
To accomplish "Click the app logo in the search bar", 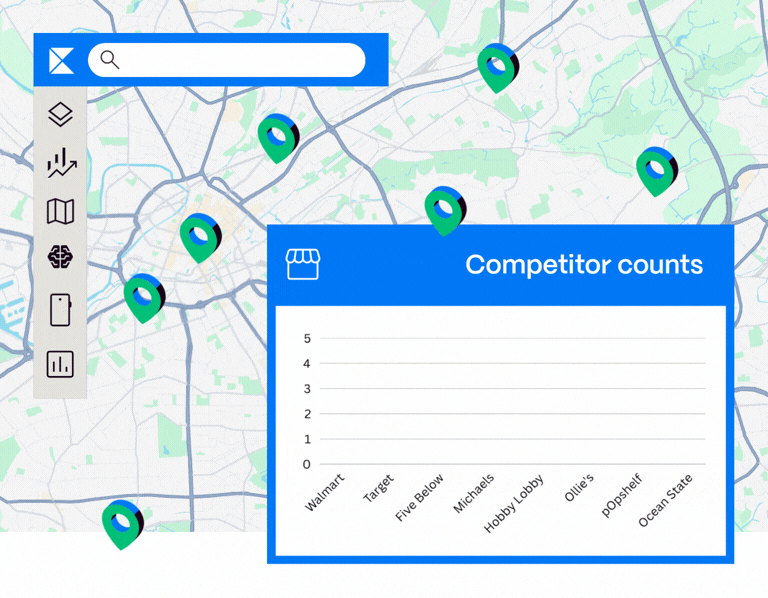I will (x=62, y=61).
